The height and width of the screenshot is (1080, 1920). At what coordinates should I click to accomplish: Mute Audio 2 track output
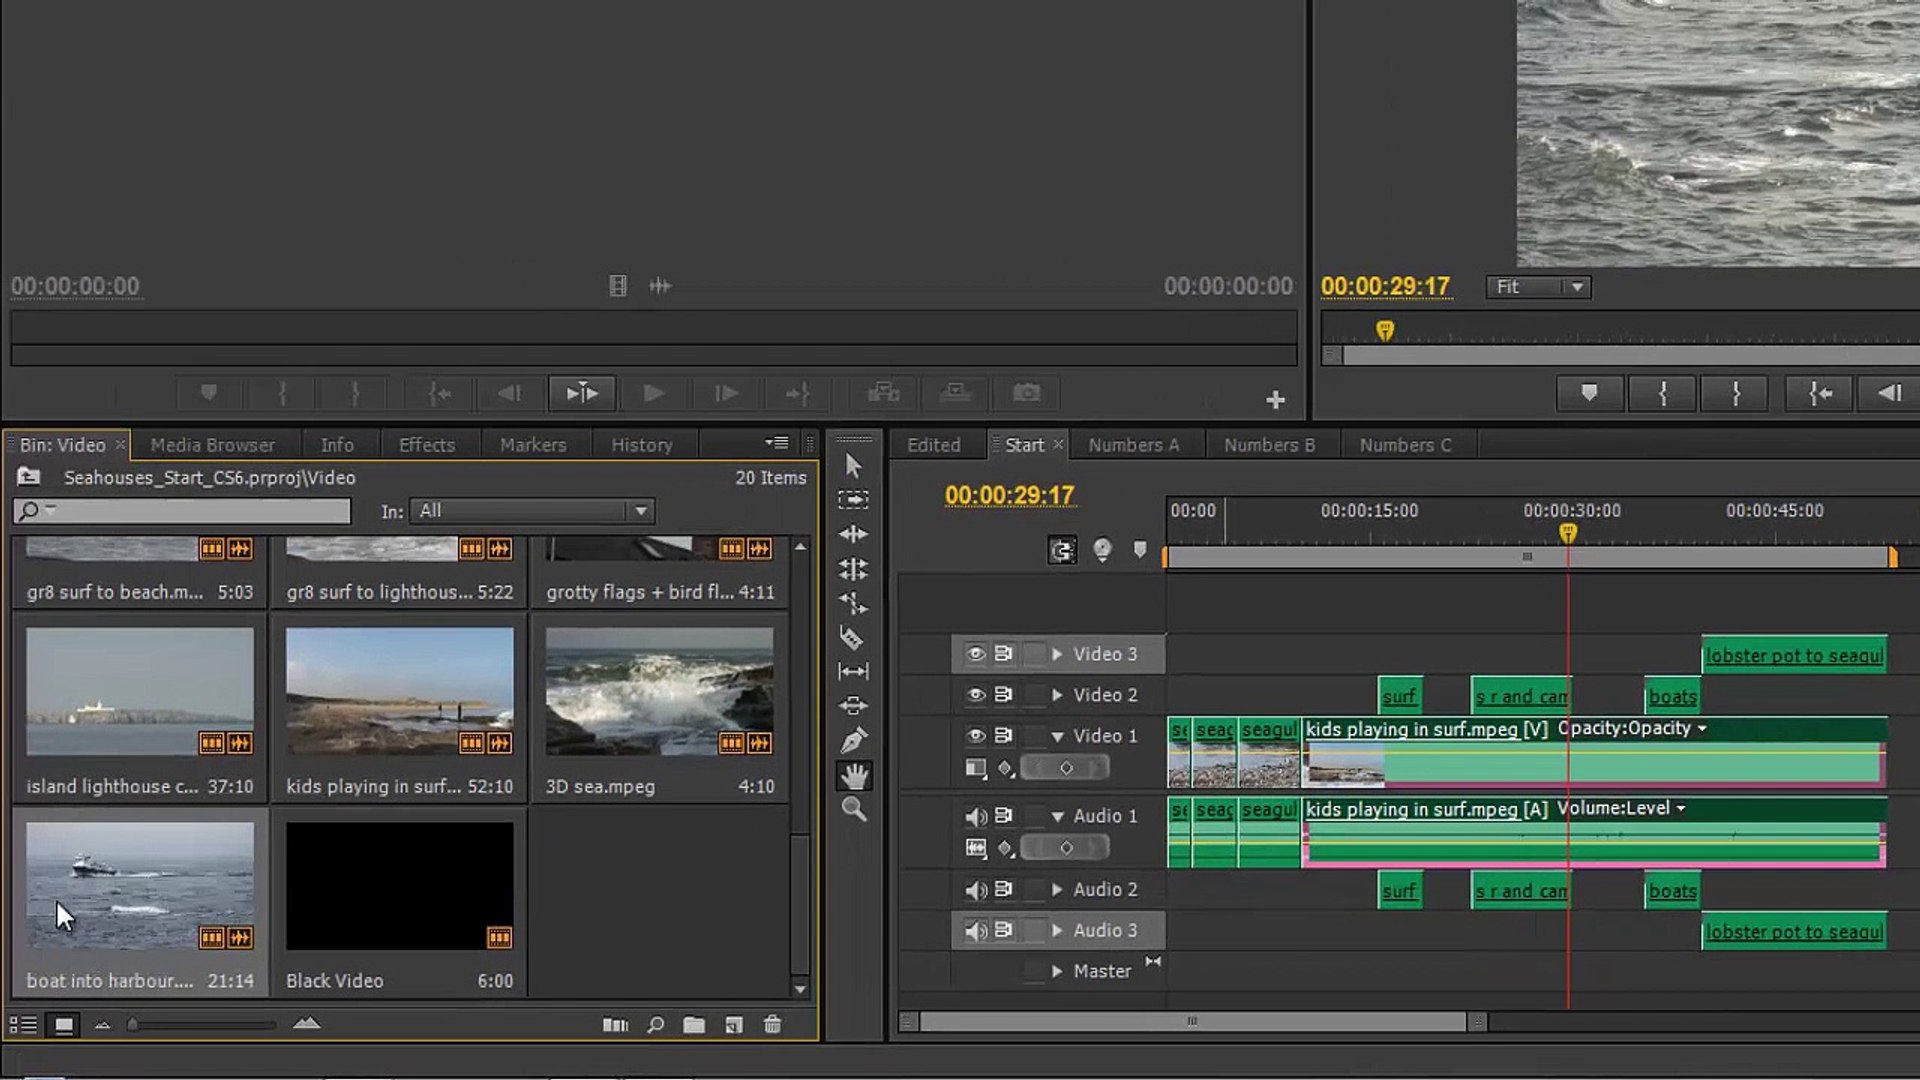click(x=975, y=890)
